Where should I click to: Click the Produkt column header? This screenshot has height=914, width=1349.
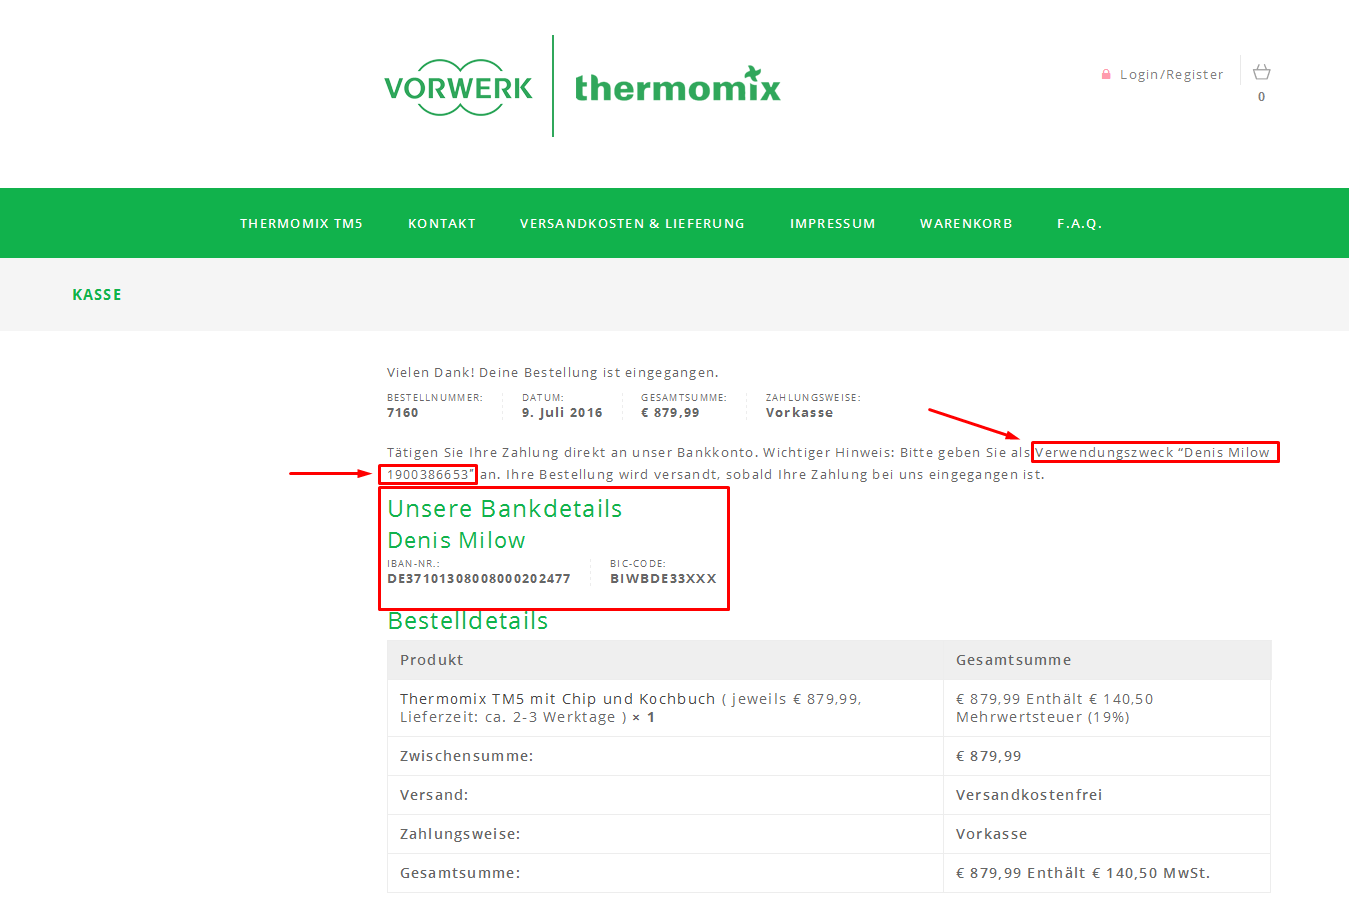432,660
